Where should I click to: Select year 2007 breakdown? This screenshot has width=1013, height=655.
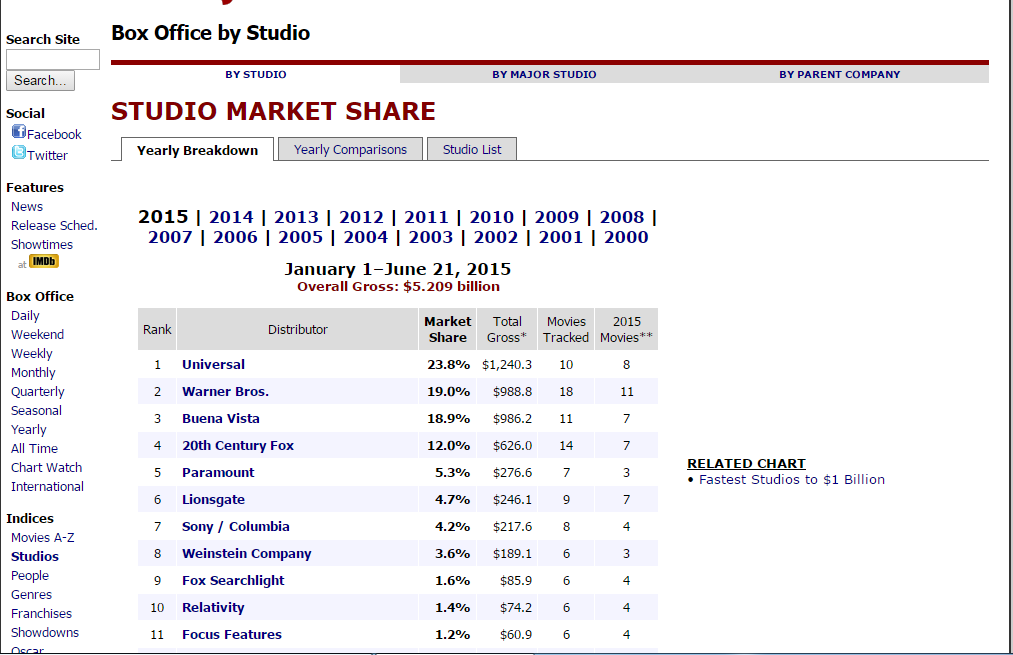[171, 237]
